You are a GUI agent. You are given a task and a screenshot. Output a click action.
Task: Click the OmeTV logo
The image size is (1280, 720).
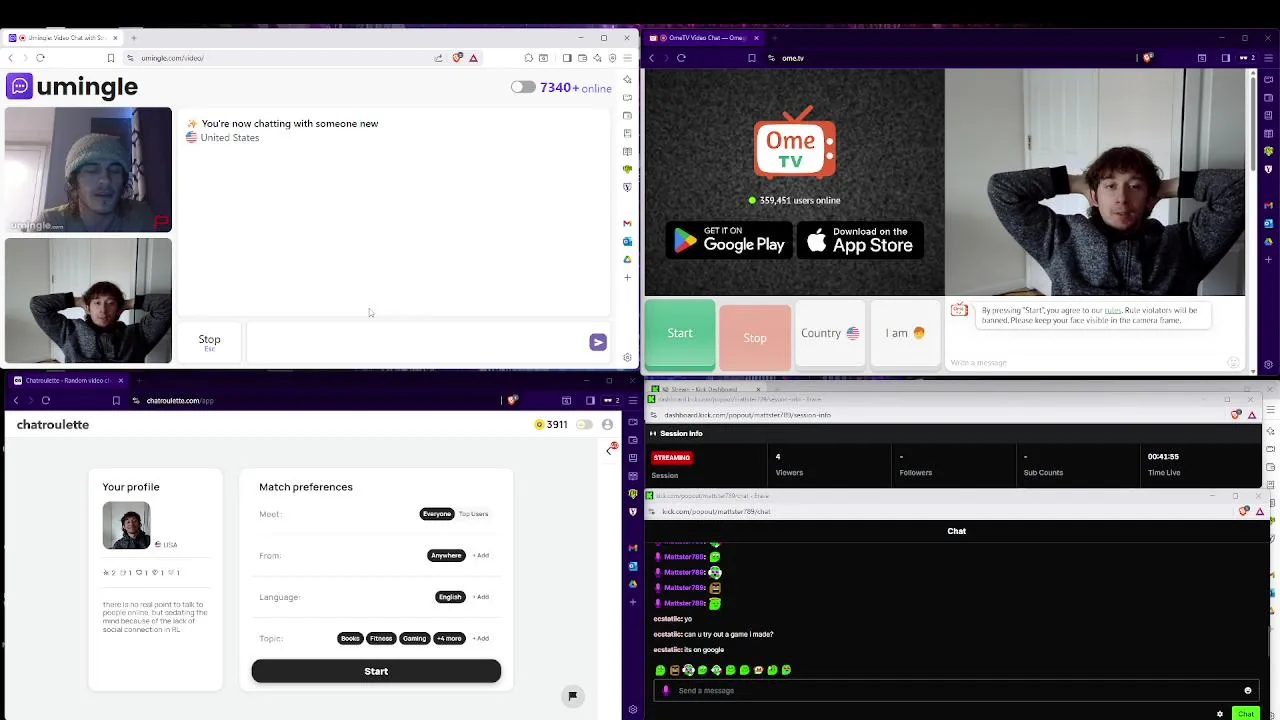tap(795, 143)
